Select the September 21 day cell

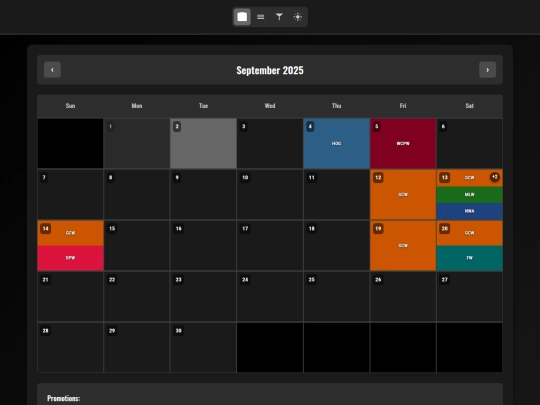pos(70,297)
